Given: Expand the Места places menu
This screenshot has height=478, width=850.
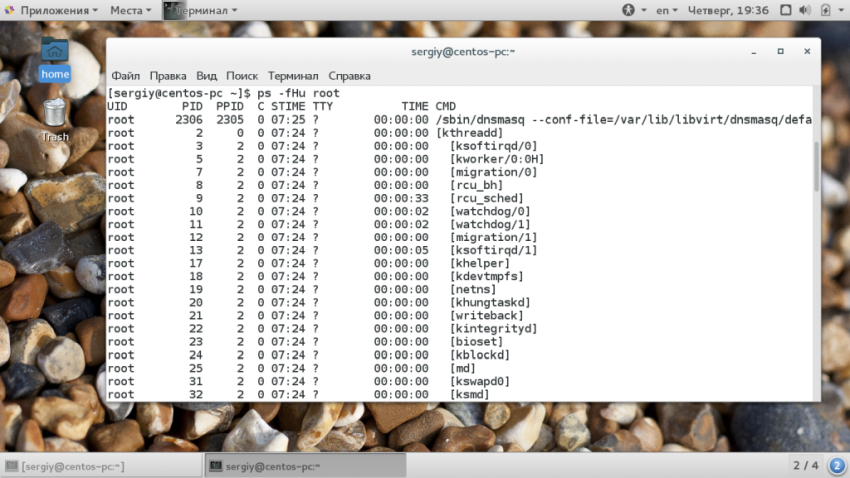Looking at the screenshot, I should [131, 10].
